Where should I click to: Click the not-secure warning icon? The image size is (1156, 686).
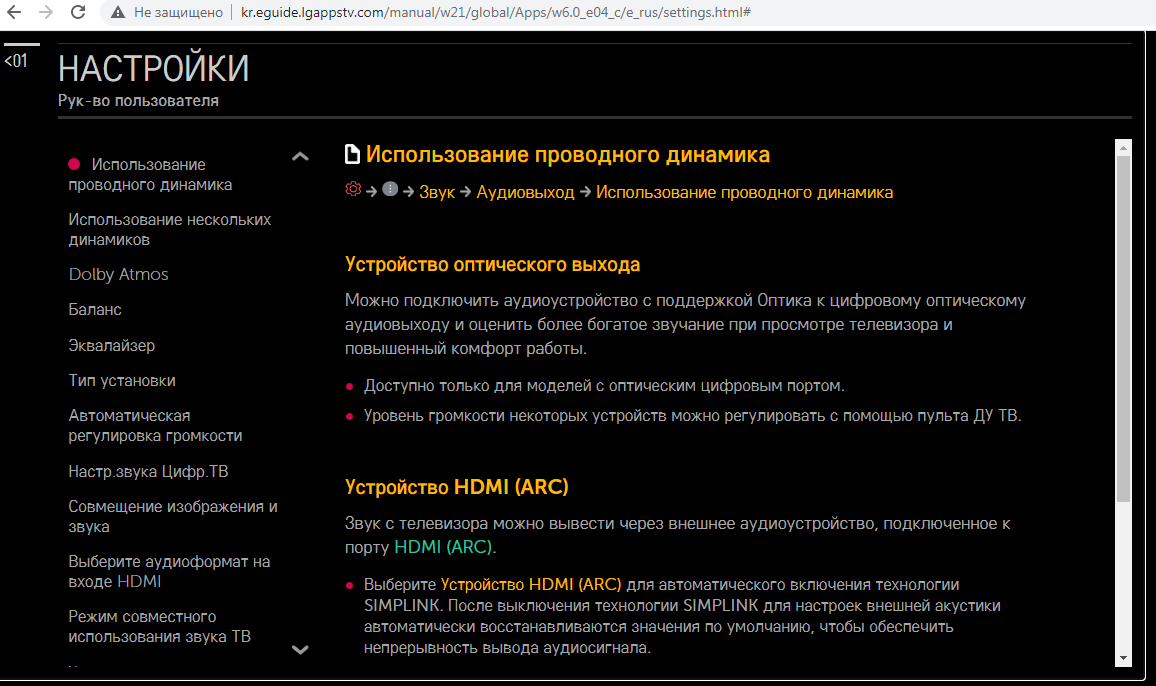(x=118, y=13)
